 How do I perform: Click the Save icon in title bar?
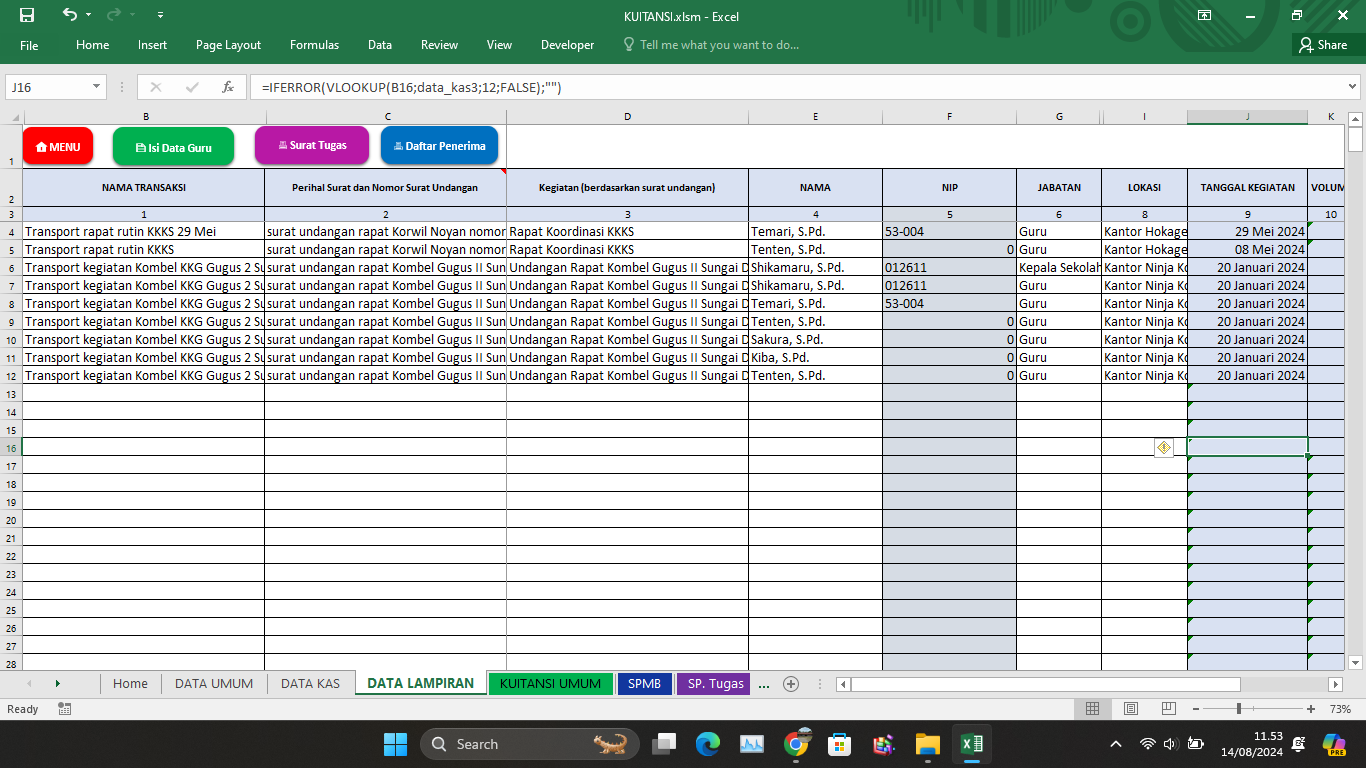[27, 15]
